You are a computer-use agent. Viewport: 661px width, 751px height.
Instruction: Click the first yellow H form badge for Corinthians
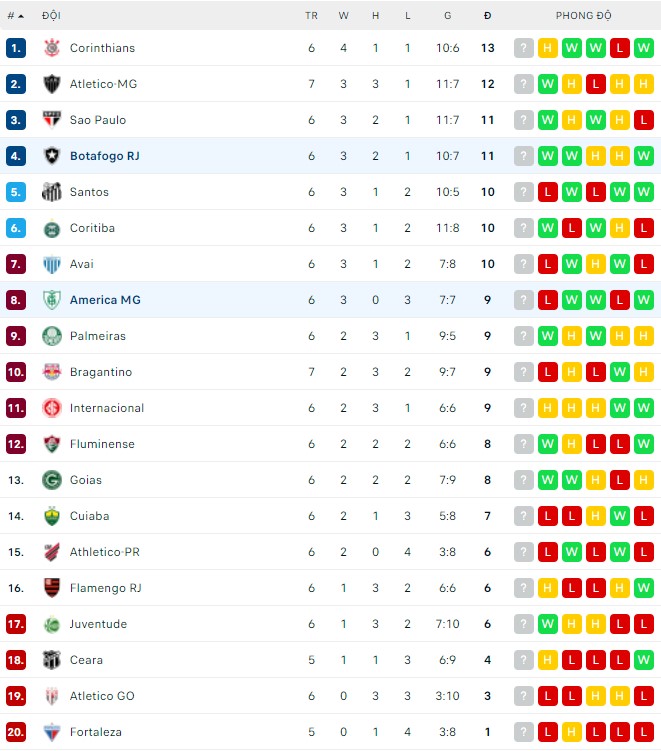[548, 48]
